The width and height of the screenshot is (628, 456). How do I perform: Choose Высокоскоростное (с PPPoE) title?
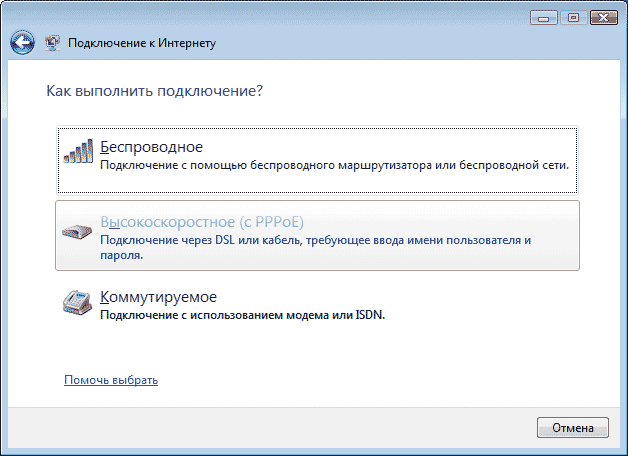[x=201, y=222]
